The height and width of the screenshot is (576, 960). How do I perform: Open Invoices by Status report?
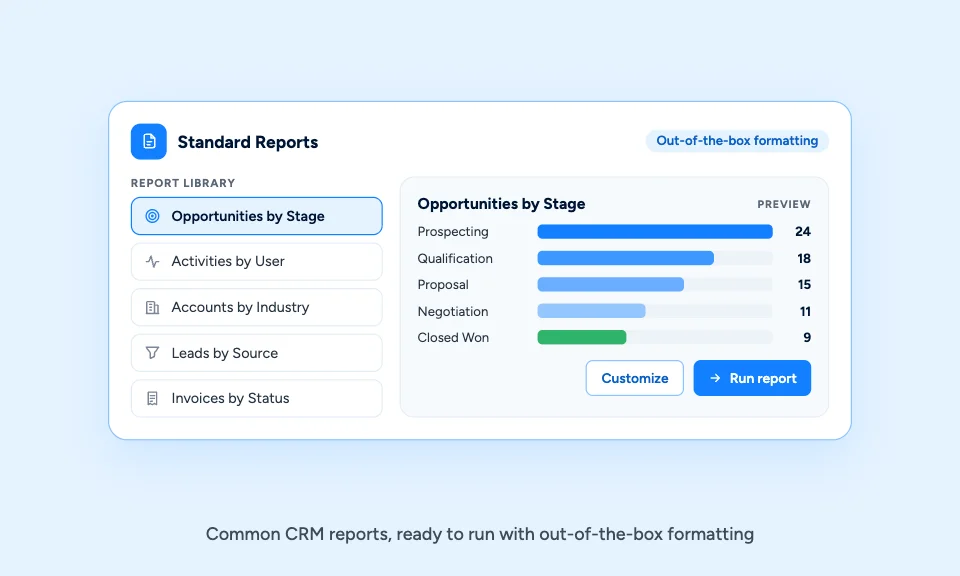(x=257, y=398)
